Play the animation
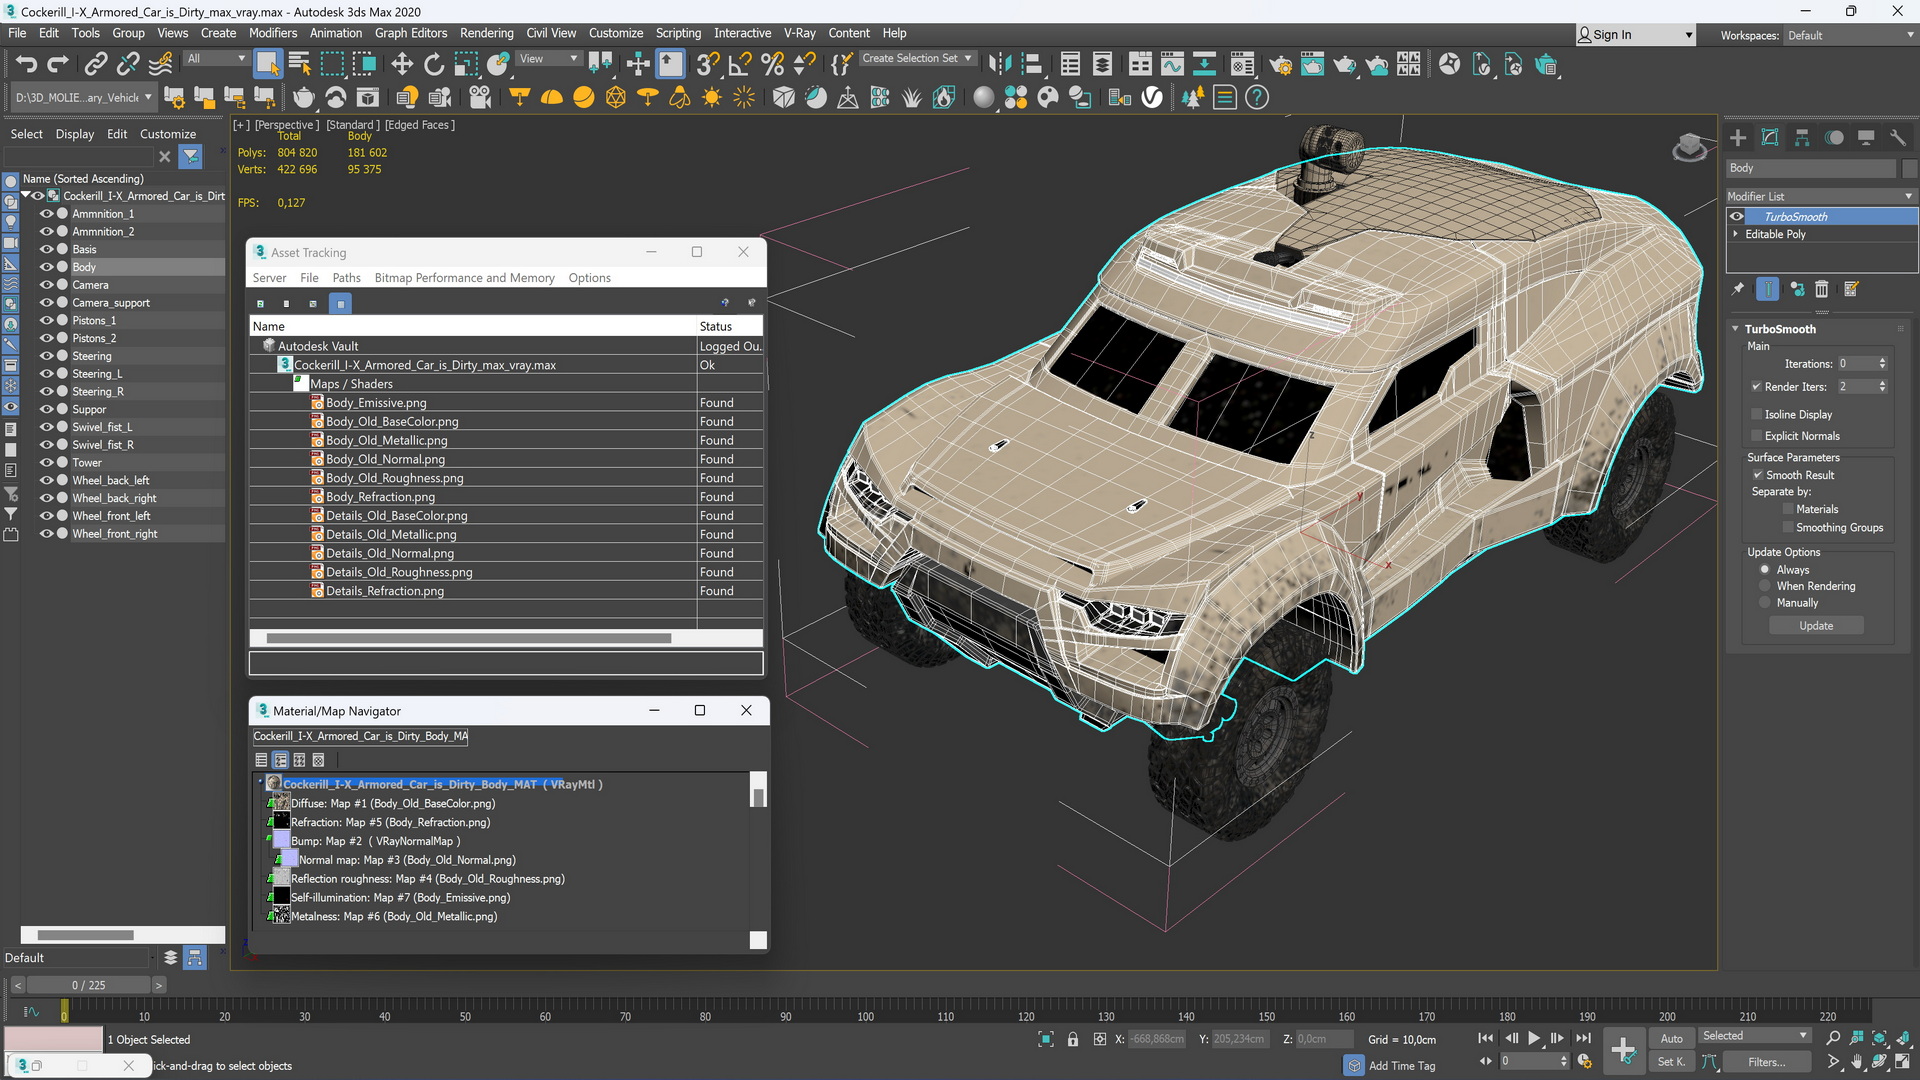The height and width of the screenshot is (1080, 1920). [1534, 1039]
